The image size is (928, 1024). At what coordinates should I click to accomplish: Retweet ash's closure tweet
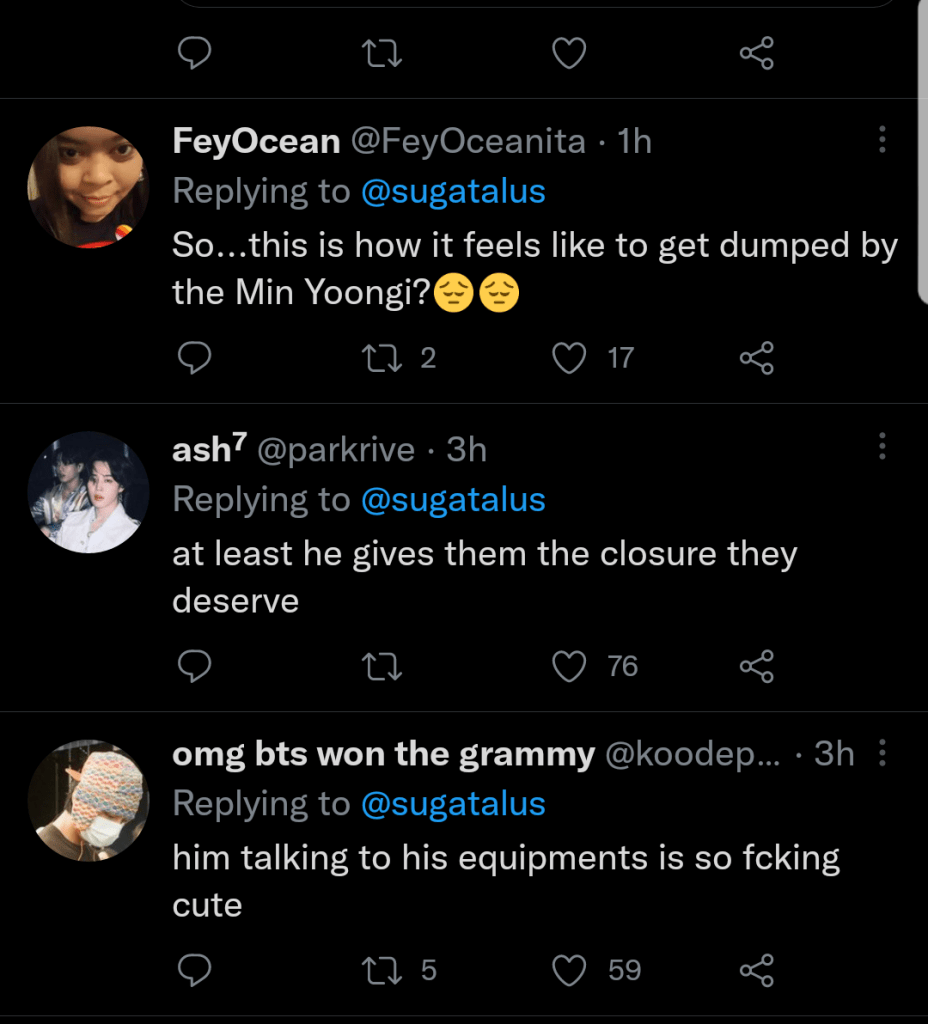click(381, 666)
